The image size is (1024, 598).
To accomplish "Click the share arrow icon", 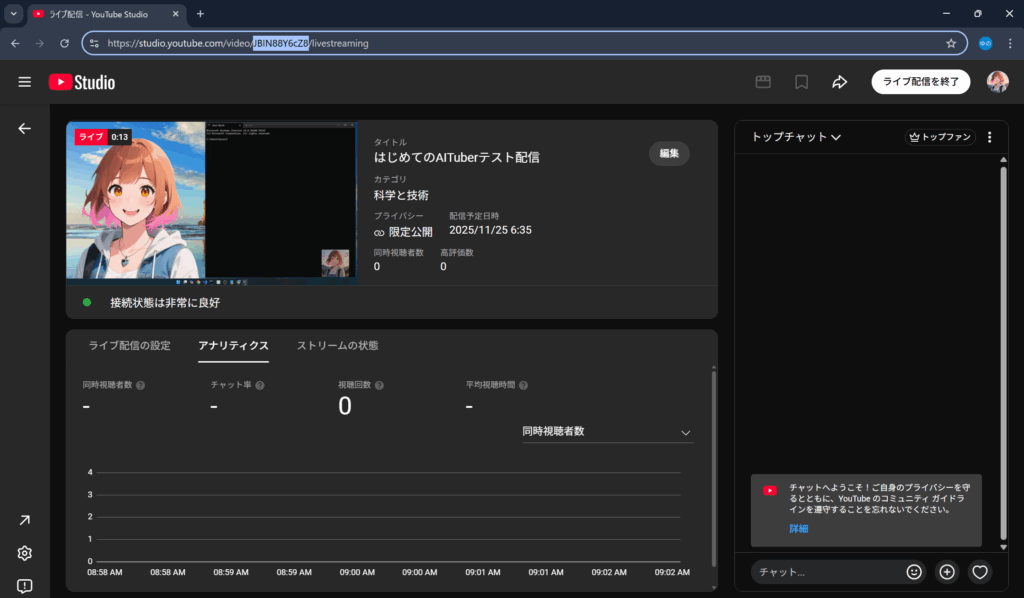I will [839, 82].
